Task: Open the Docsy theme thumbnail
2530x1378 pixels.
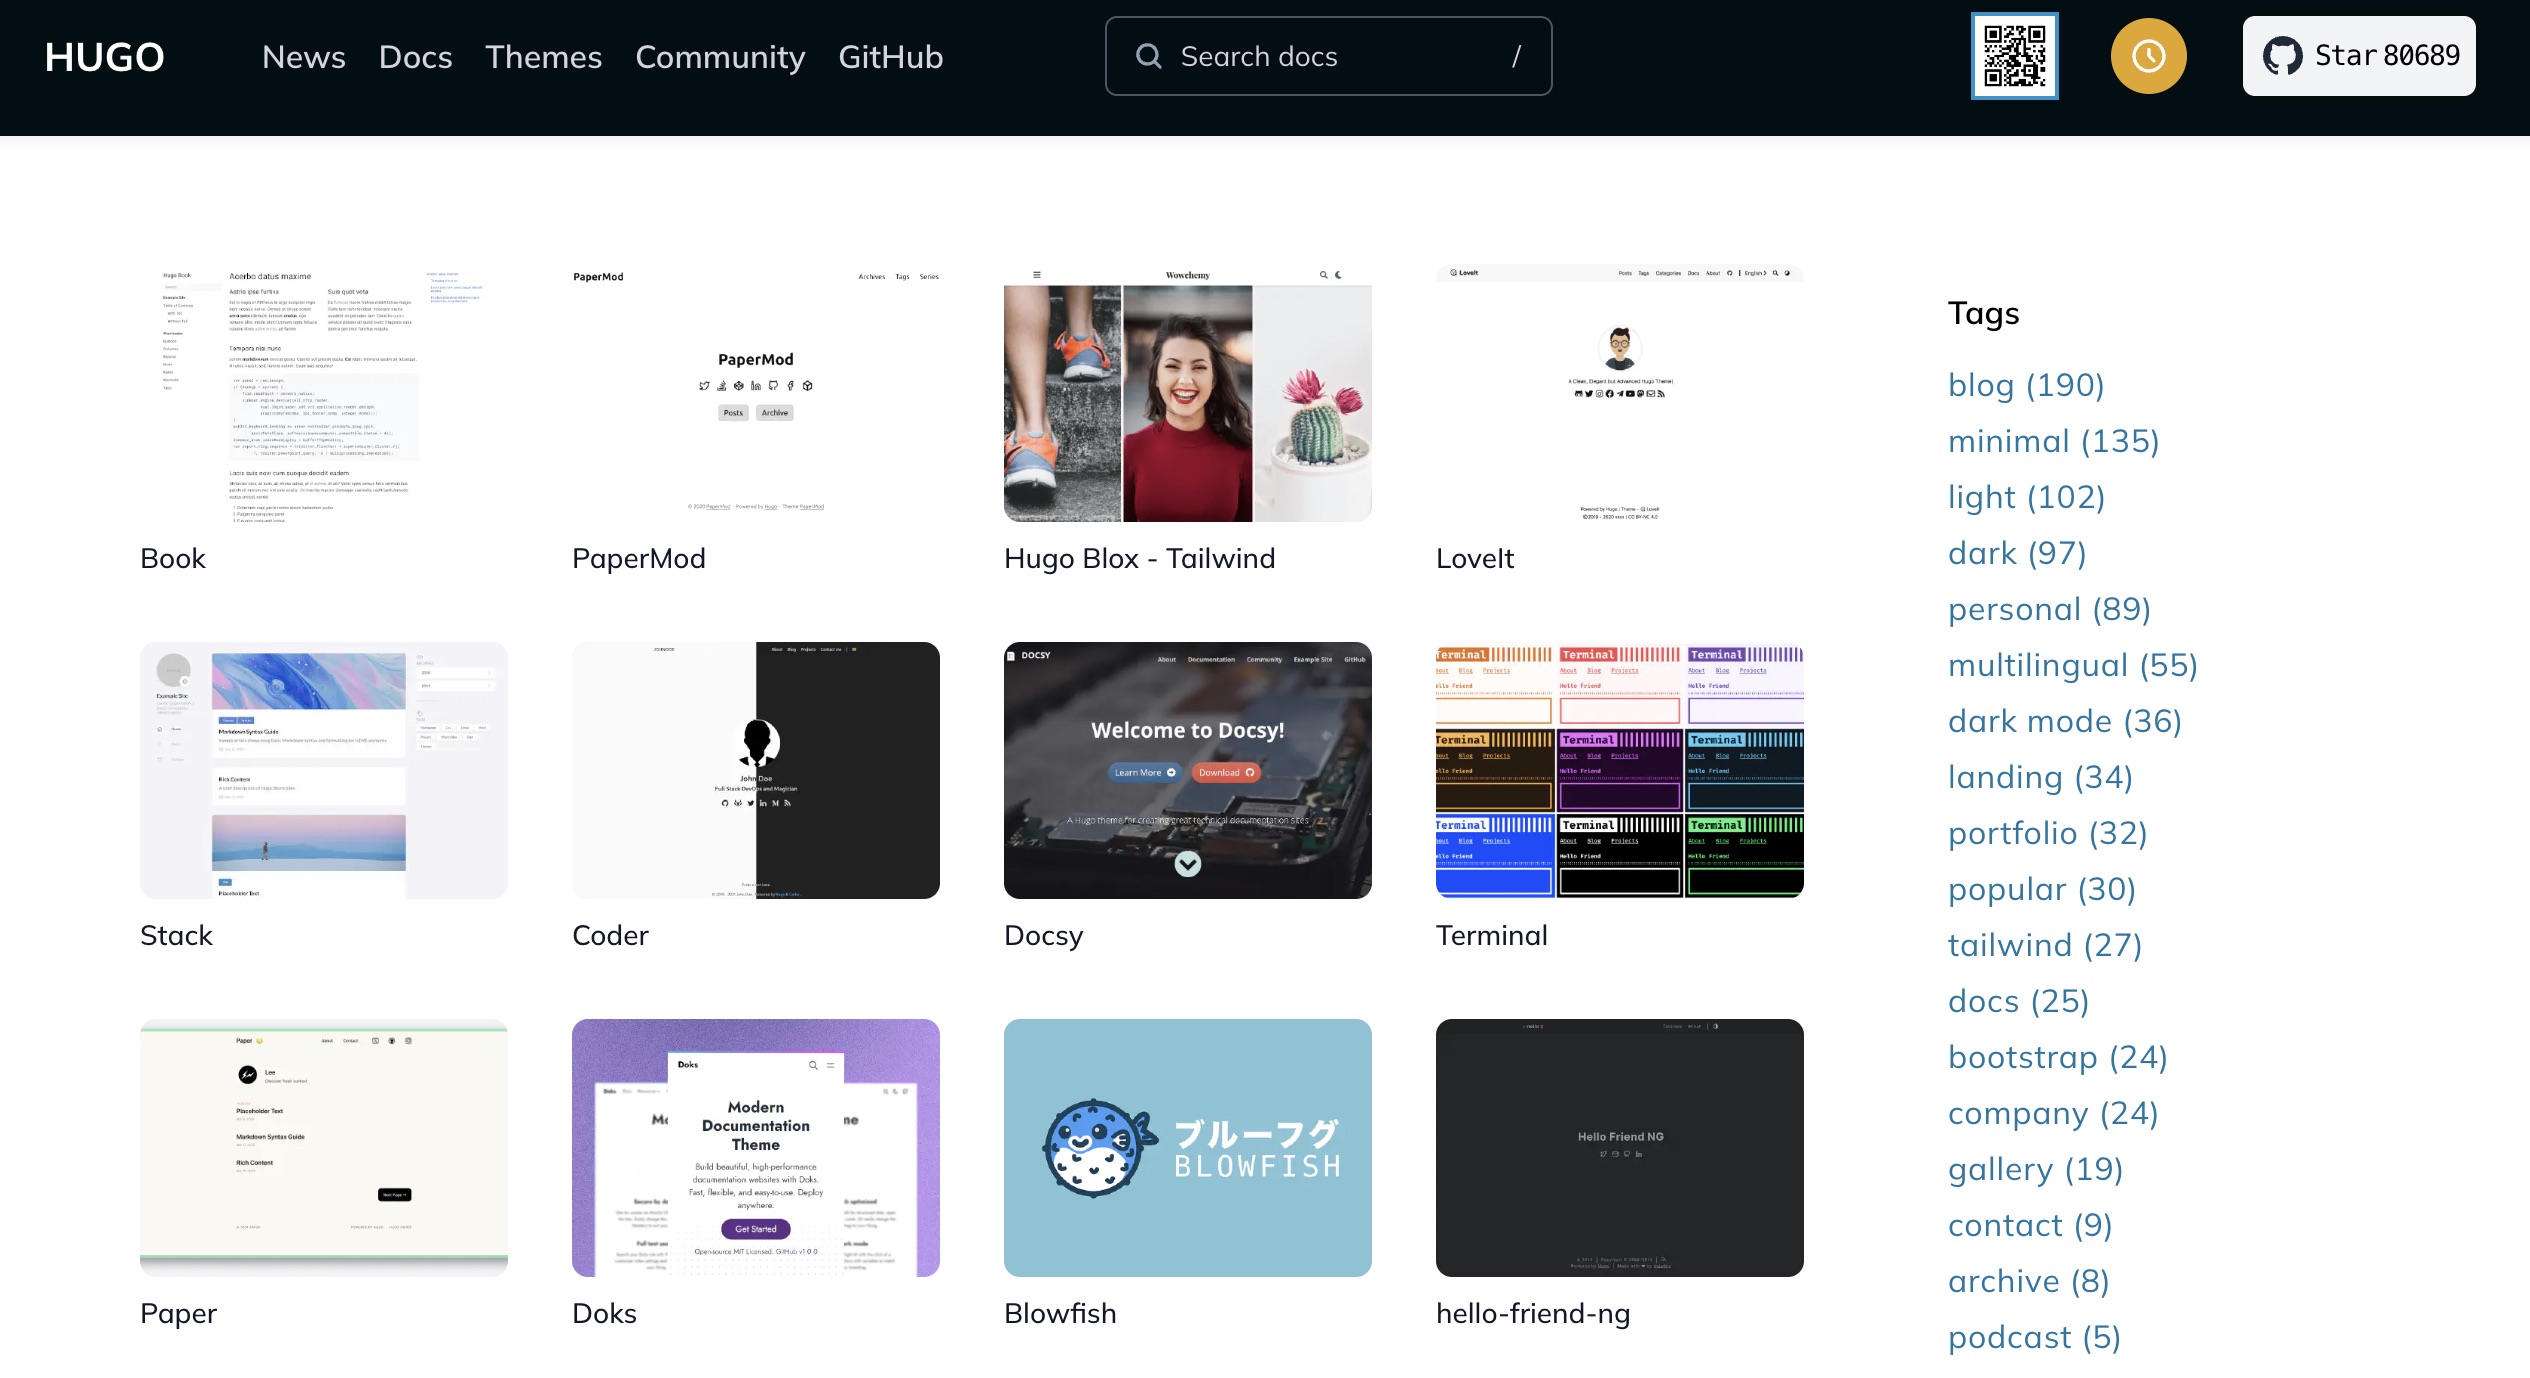Action: [x=1188, y=770]
